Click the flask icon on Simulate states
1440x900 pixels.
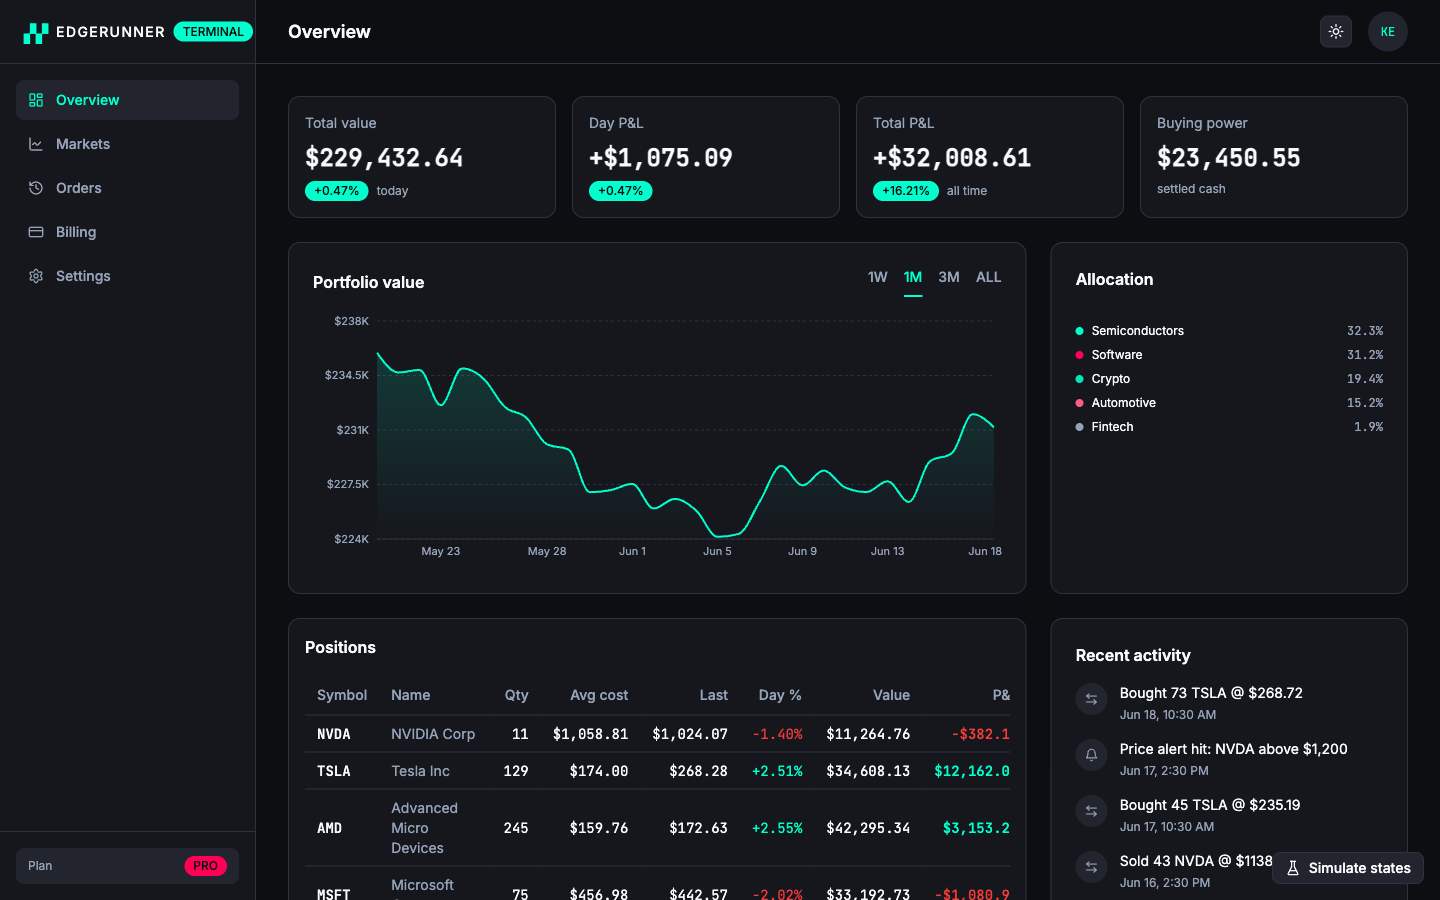(1293, 868)
